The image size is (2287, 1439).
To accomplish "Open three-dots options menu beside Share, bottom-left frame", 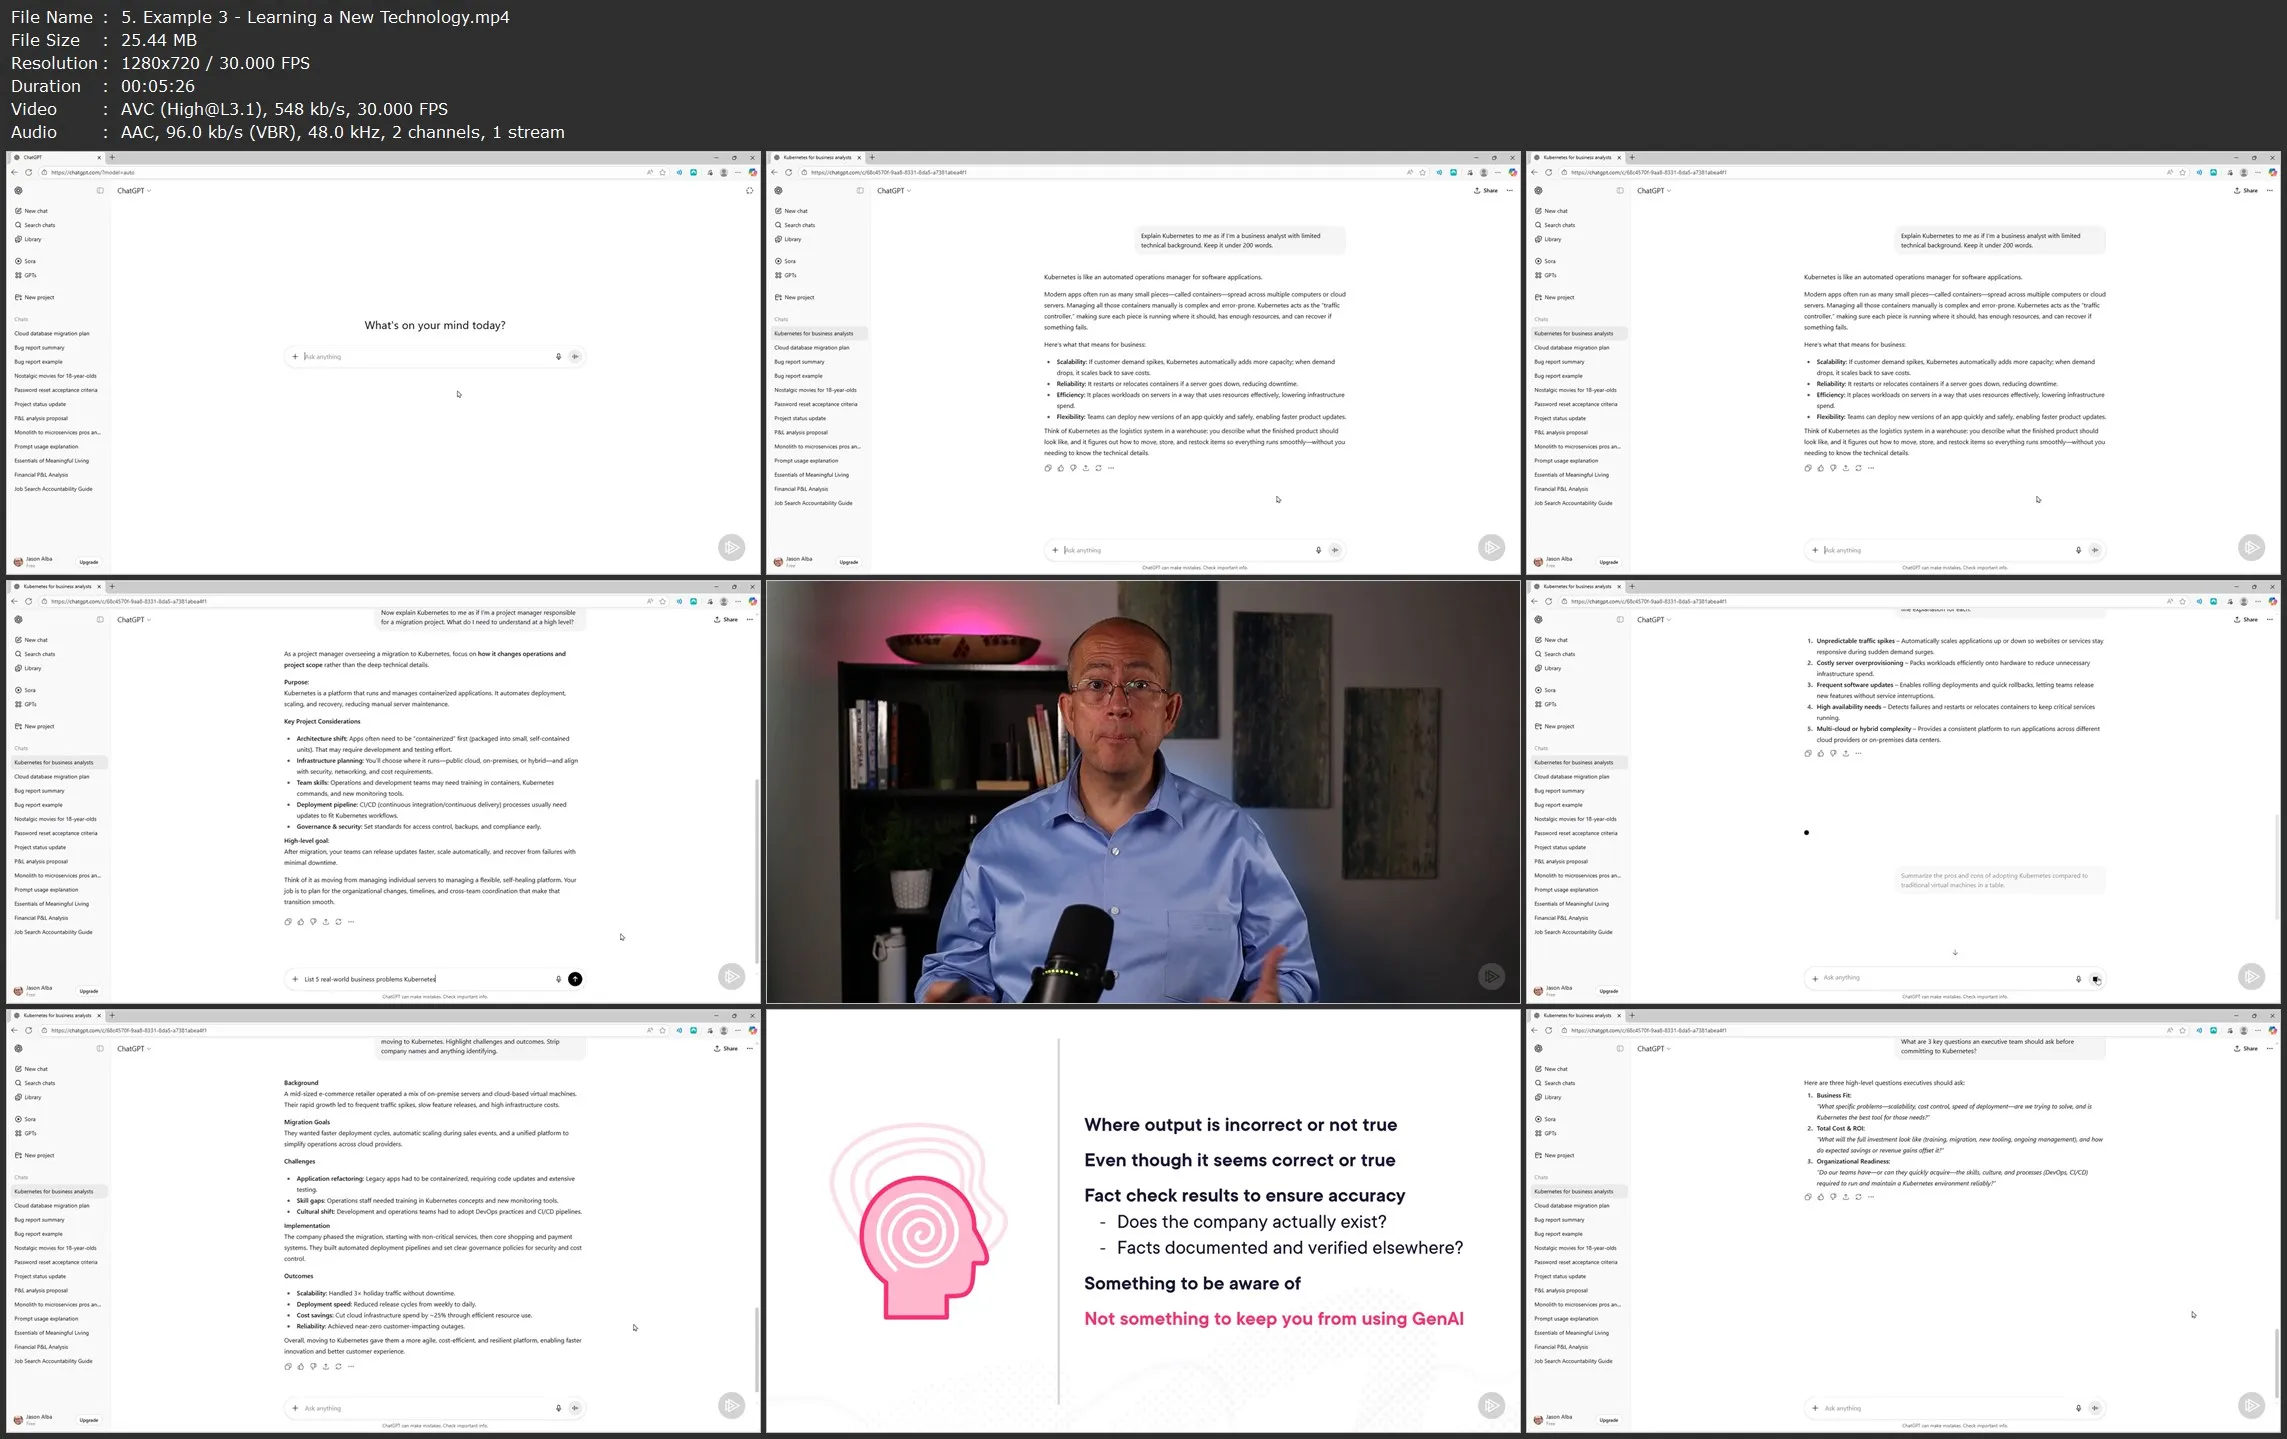I will [x=749, y=1049].
